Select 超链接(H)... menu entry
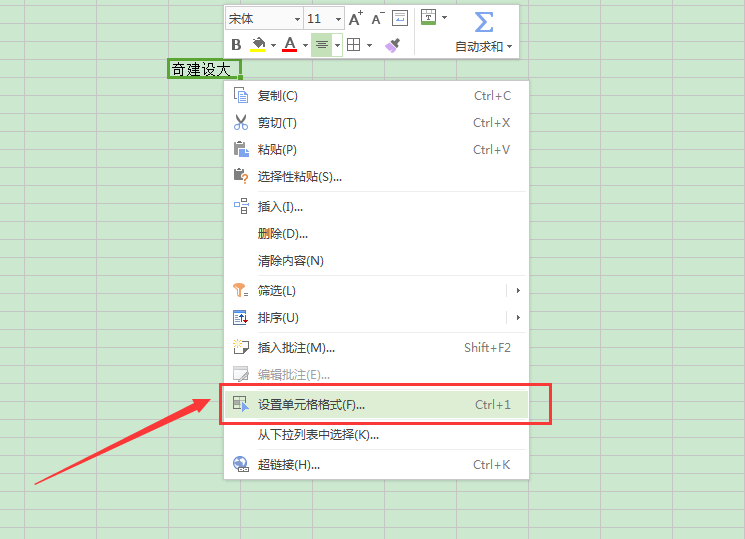 (x=376, y=465)
